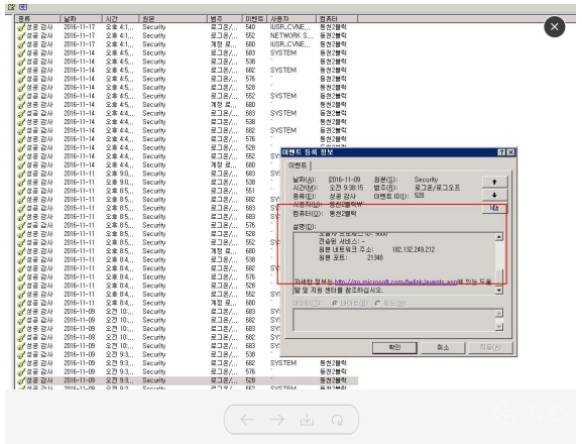This screenshot has height=444, width=582.
Task: Click the 확인 button
Action: (395, 347)
